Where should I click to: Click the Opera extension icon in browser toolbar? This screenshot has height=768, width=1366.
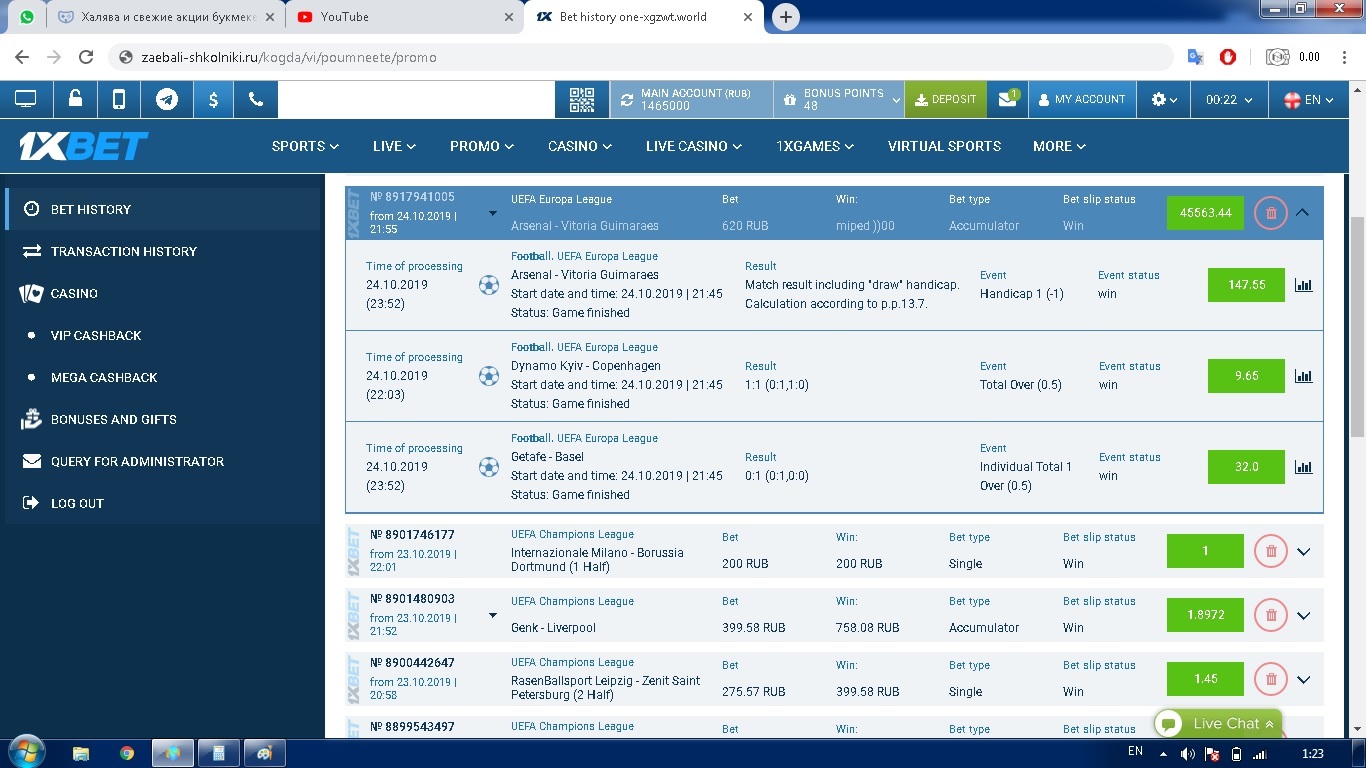[x=1228, y=57]
